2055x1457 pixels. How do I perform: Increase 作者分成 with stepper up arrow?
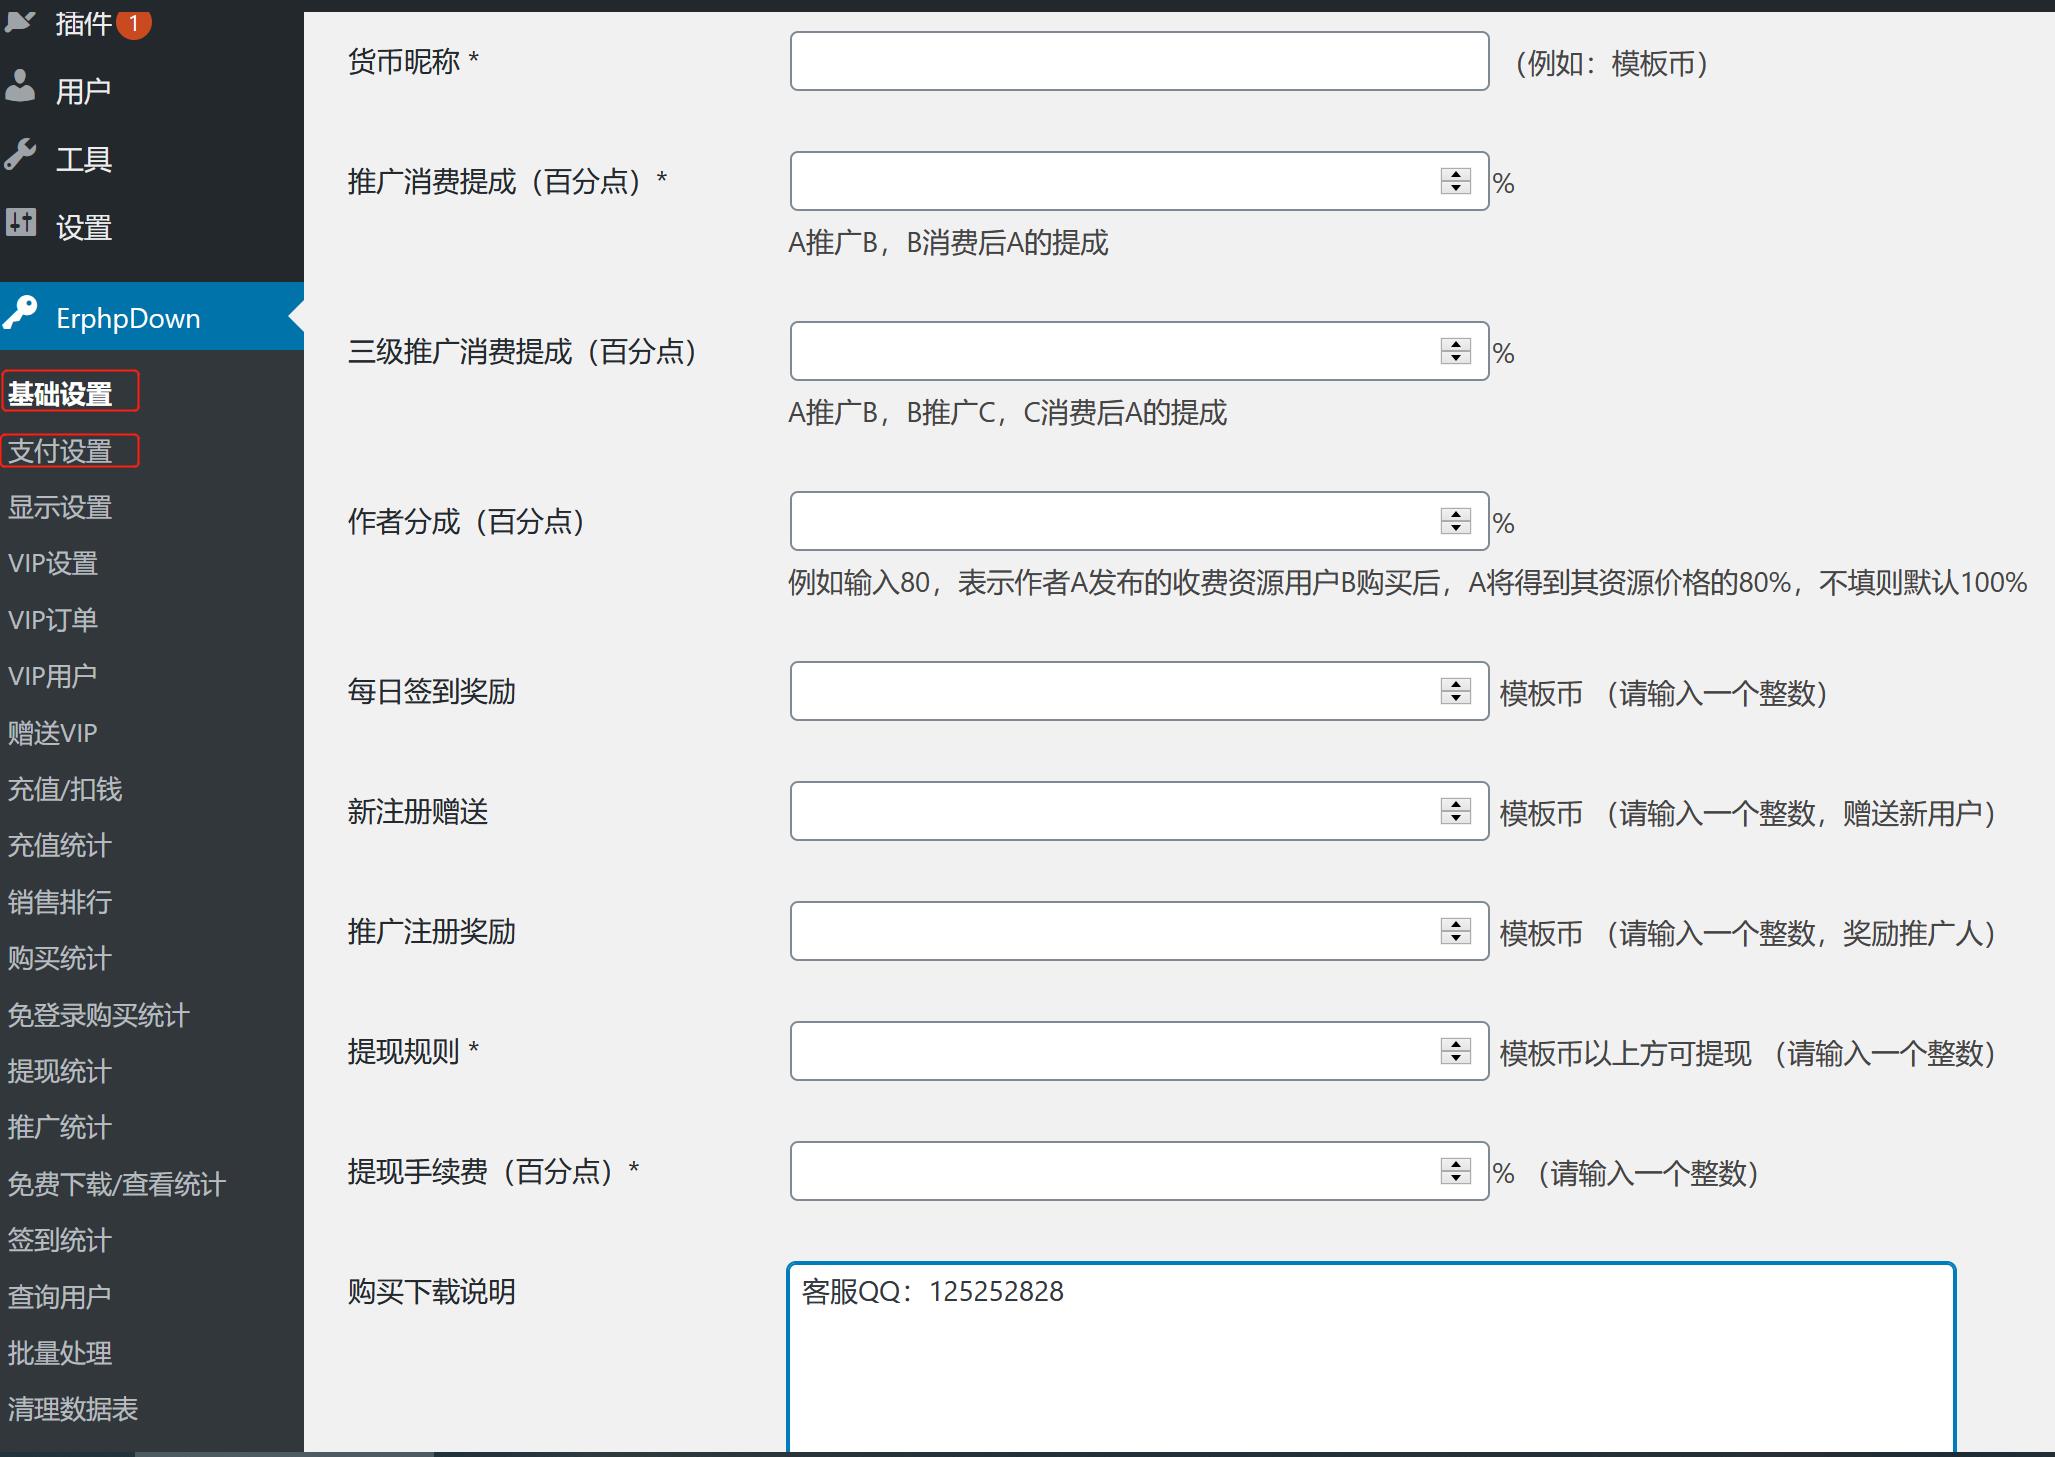[x=1456, y=514]
